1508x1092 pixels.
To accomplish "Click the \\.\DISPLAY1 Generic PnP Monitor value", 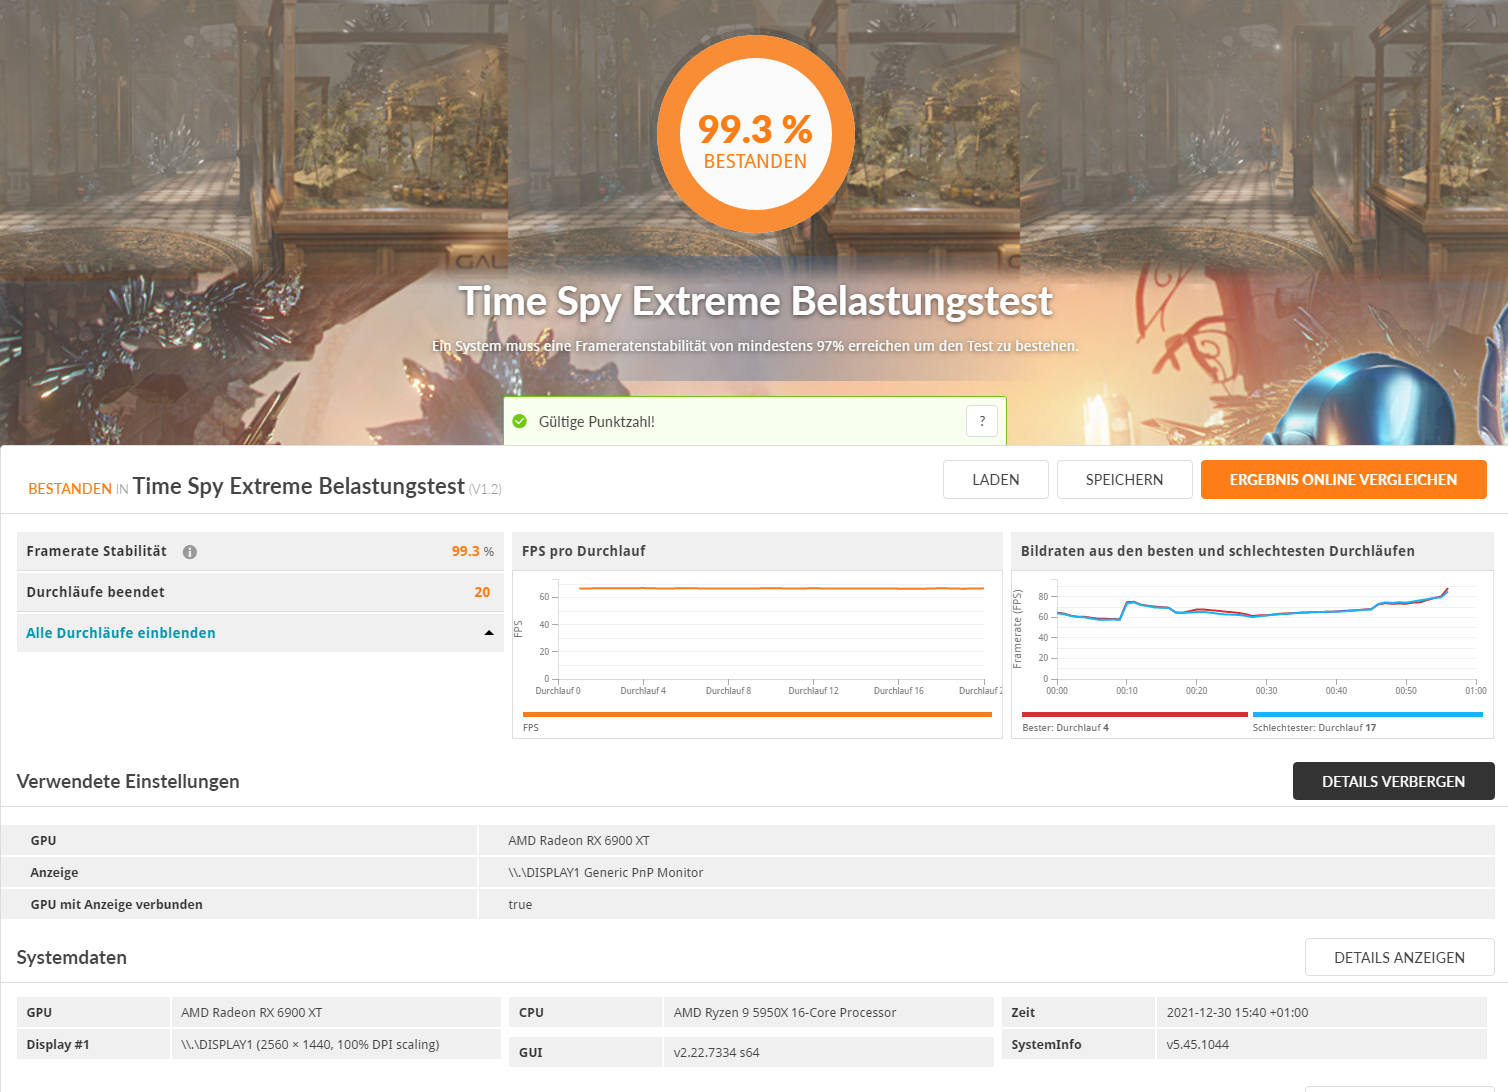I will pos(606,873).
